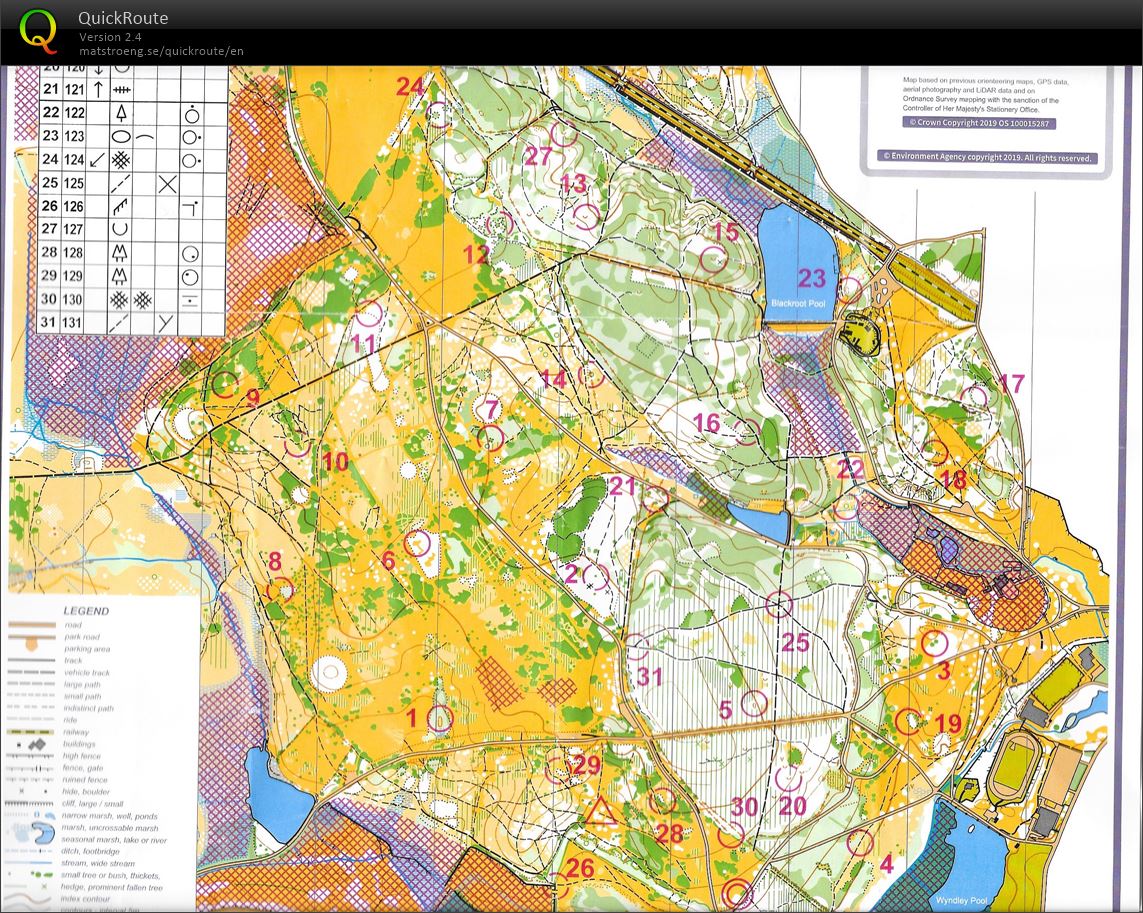Click the Blackroot Pool label

(x=798, y=303)
